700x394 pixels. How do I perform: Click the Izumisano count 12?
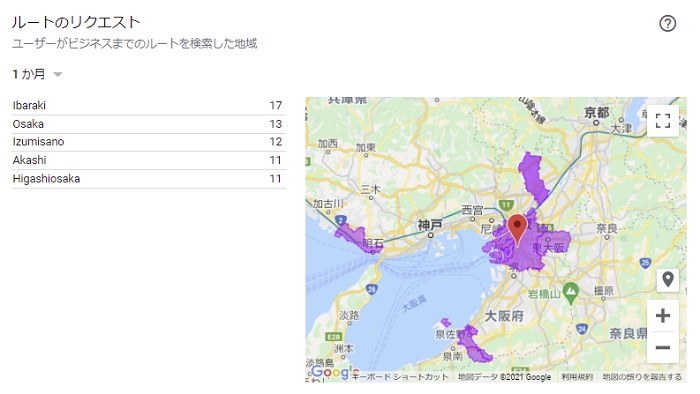275,142
